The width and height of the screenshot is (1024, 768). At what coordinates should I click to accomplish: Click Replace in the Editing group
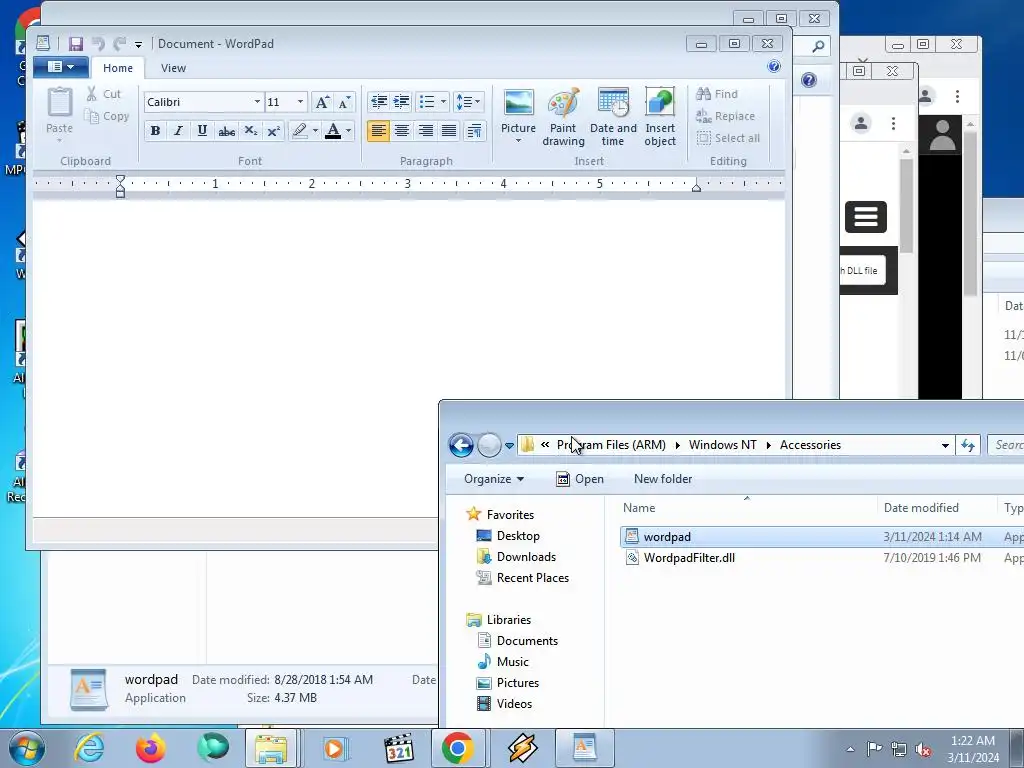point(726,116)
